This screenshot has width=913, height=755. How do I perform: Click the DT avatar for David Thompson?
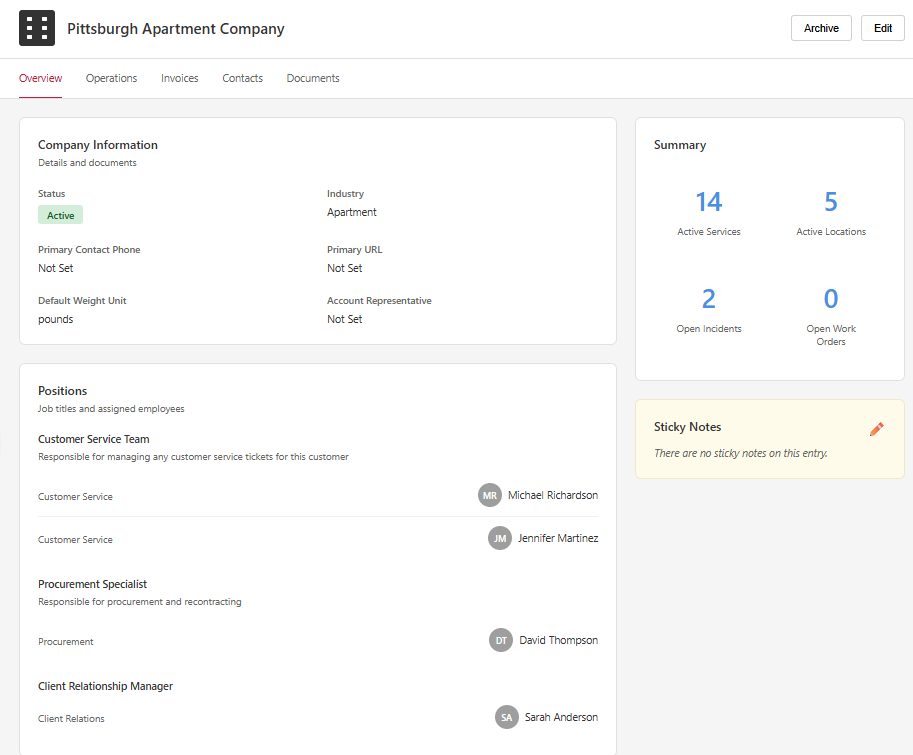501,640
